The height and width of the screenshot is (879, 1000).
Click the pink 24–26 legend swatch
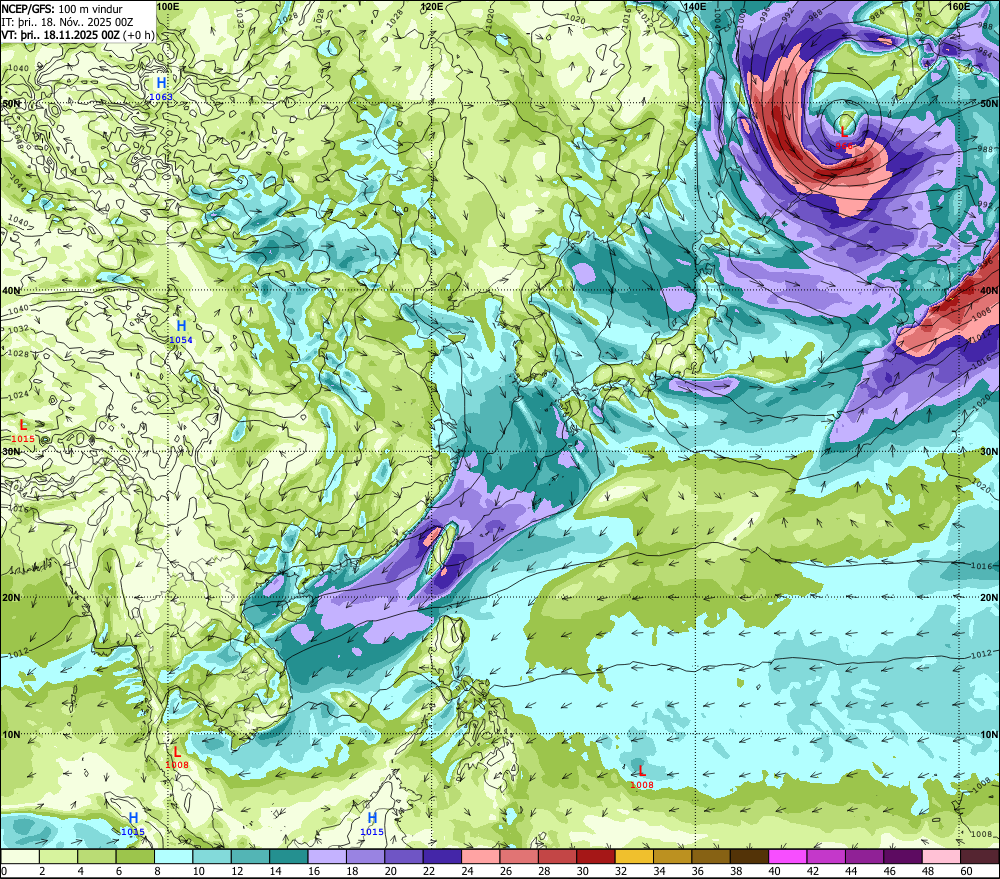click(x=480, y=856)
